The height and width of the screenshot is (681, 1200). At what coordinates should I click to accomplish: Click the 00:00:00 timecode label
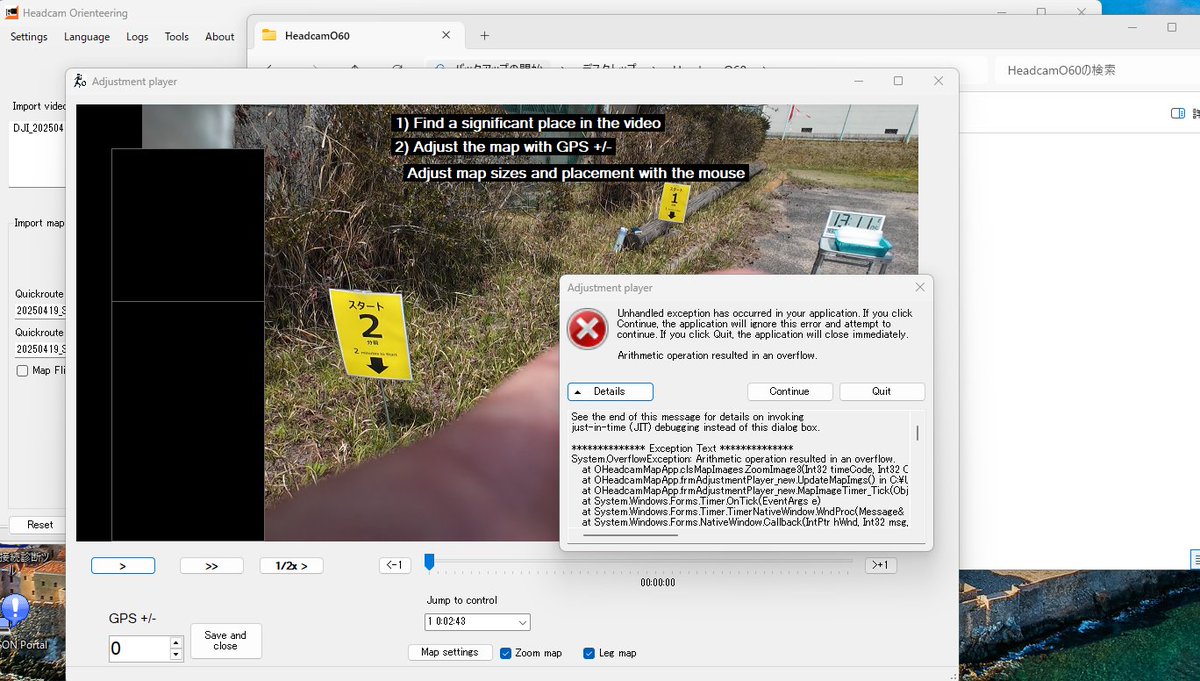click(657, 582)
